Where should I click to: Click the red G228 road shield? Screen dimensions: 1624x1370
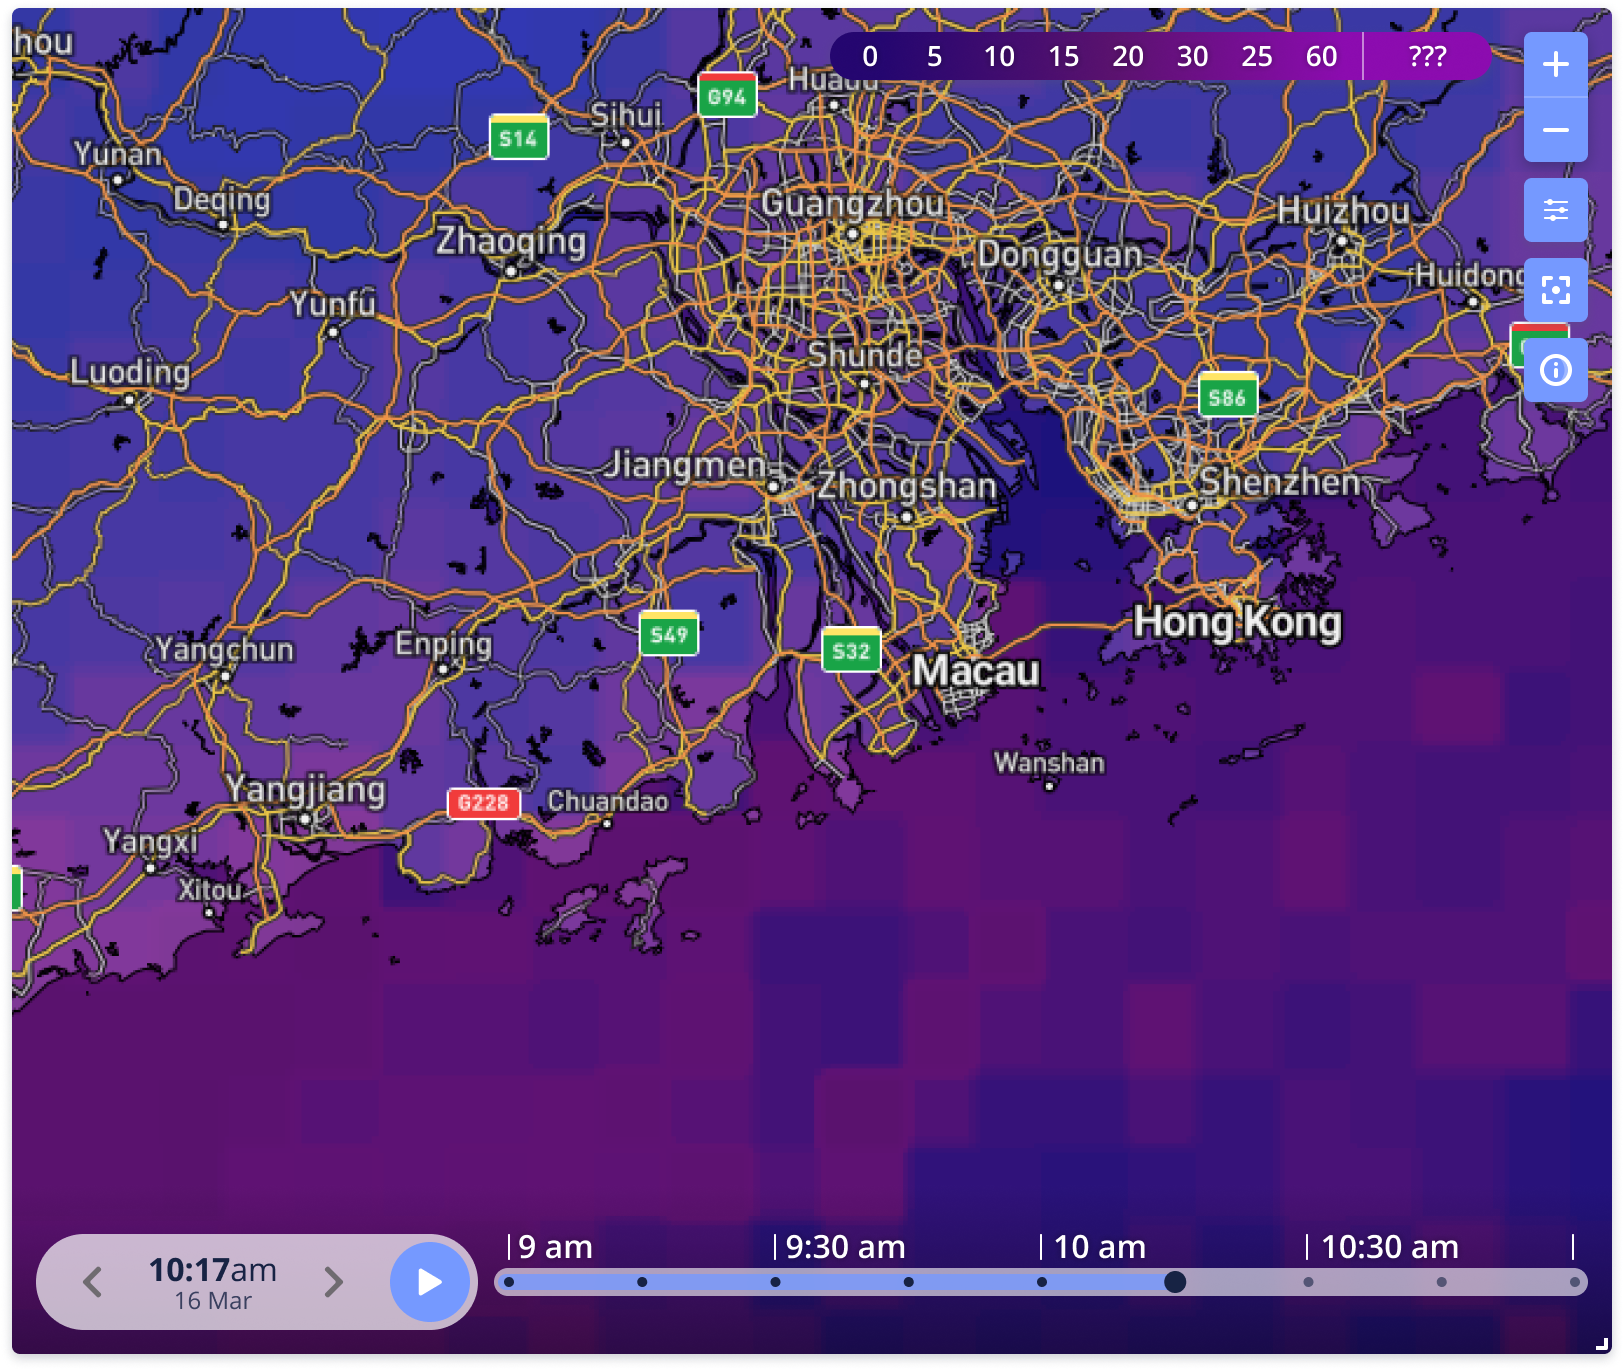[484, 802]
